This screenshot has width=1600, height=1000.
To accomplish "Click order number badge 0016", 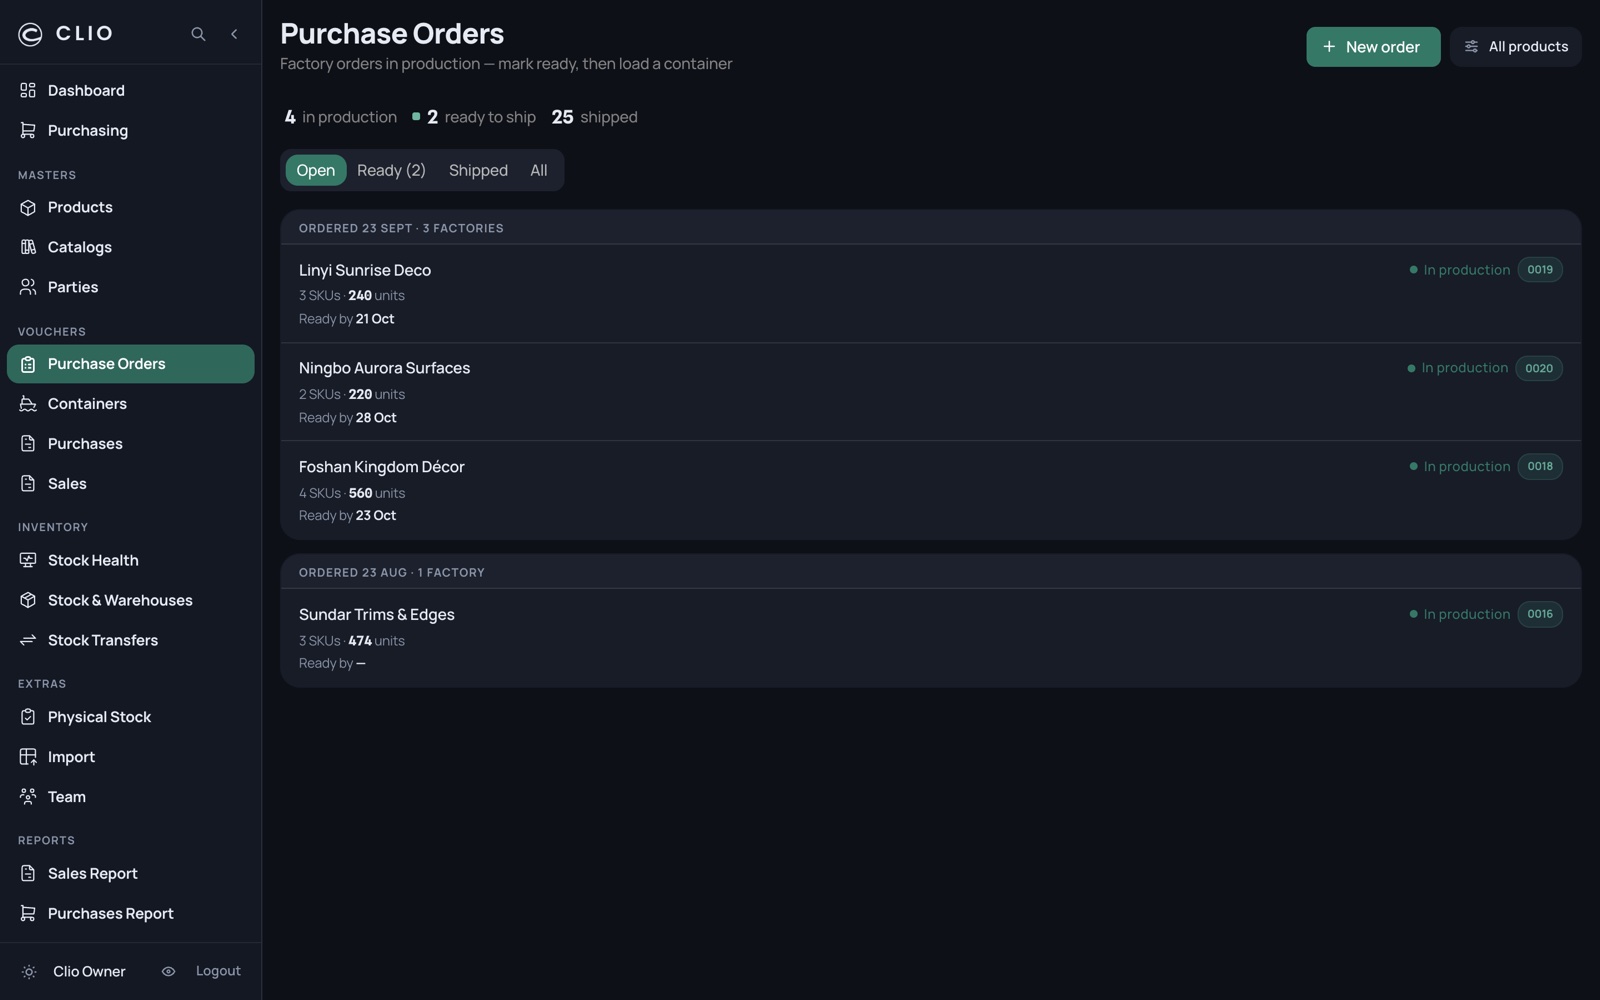I will 1540,615.
